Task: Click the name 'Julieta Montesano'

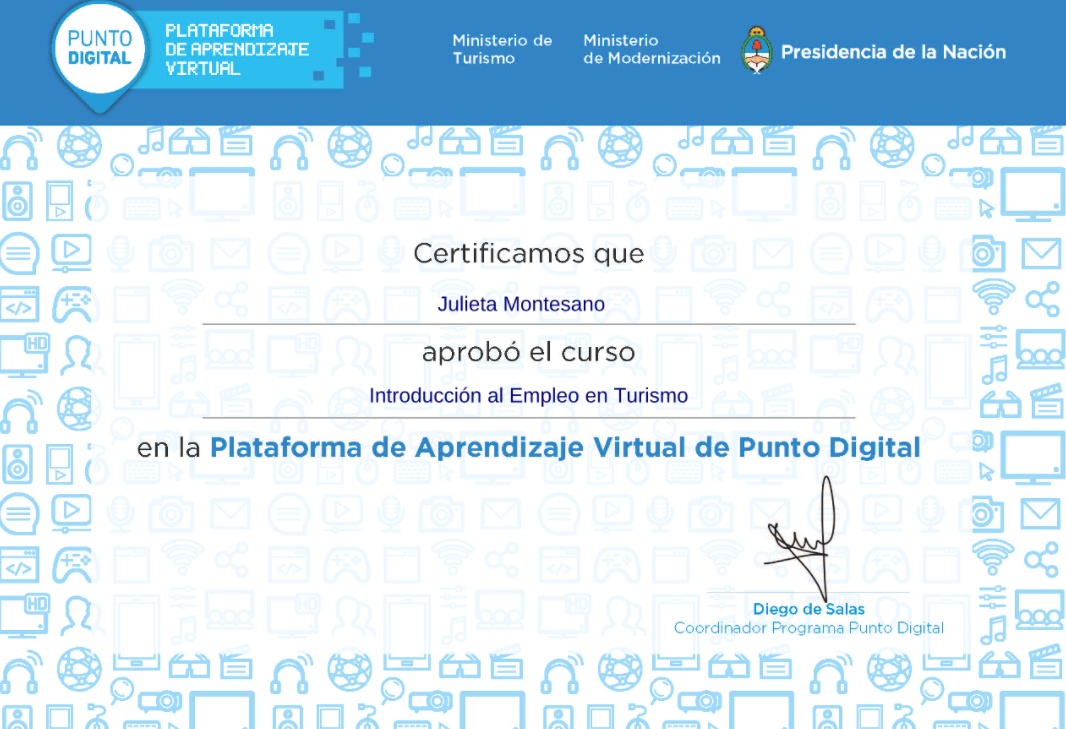Action: click(x=521, y=304)
